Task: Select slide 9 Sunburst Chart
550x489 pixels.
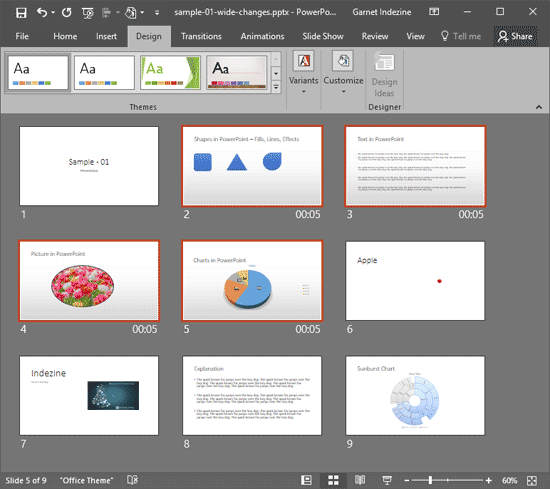Action: [415, 396]
